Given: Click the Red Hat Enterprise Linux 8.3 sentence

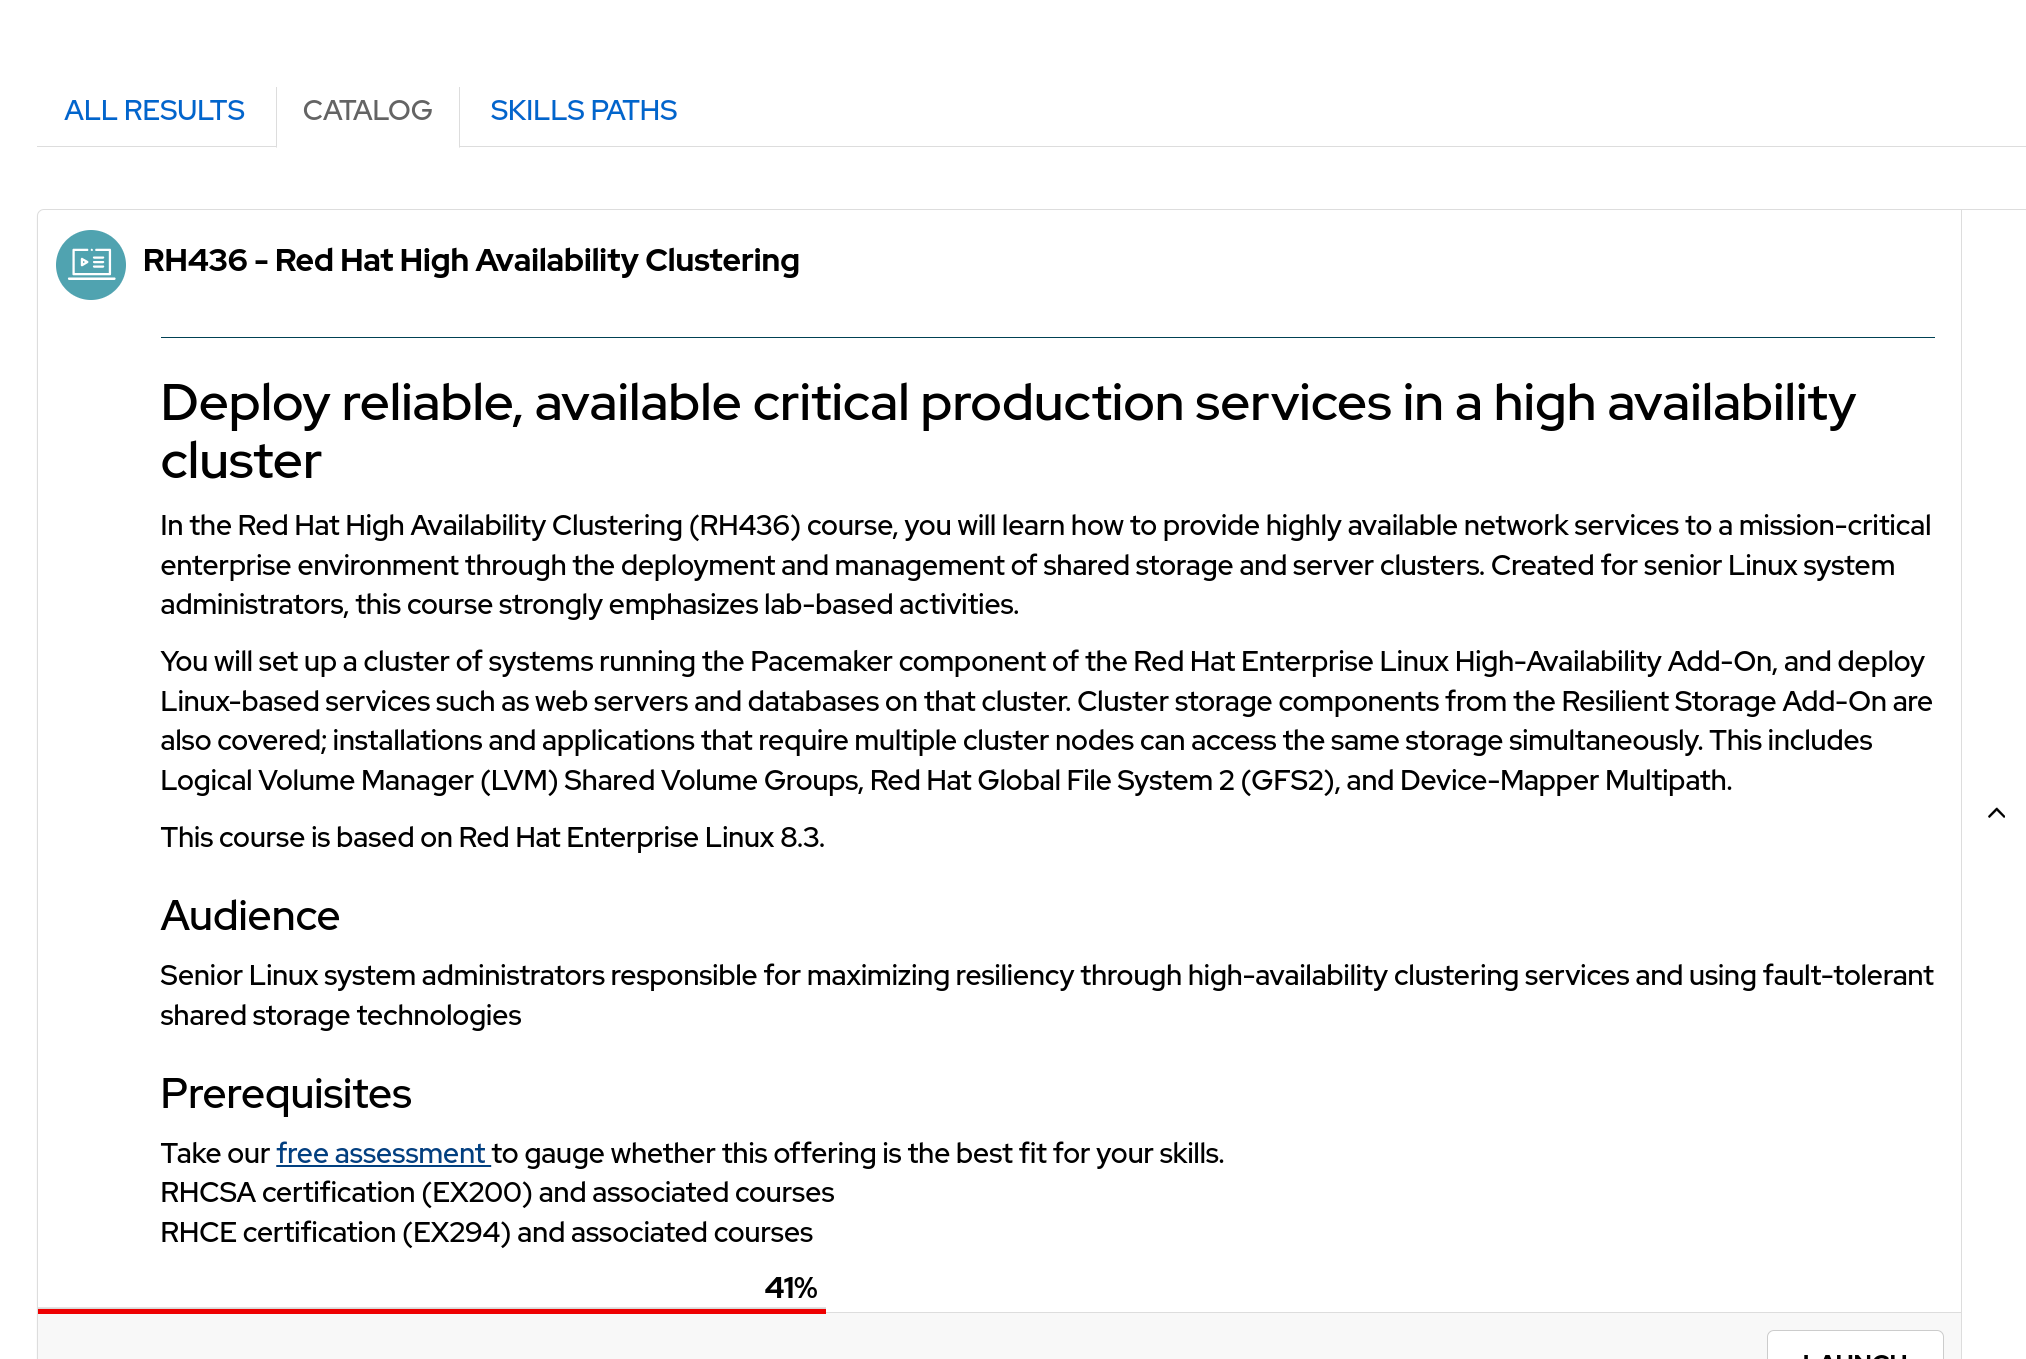Looking at the screenshot, I should (x=492, y=838).
